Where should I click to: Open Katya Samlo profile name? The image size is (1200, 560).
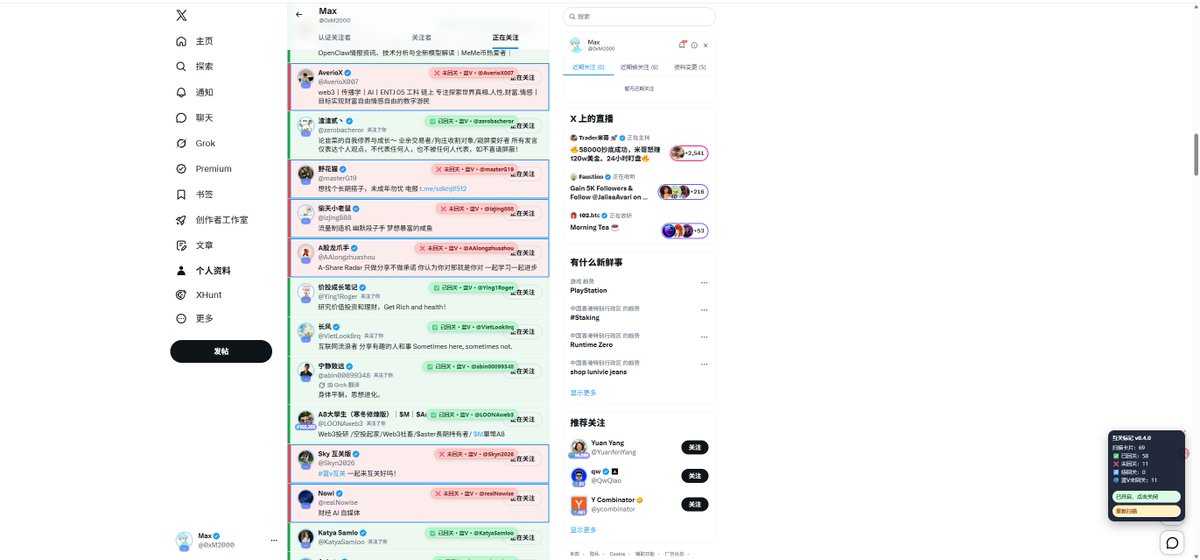[339, 533]
